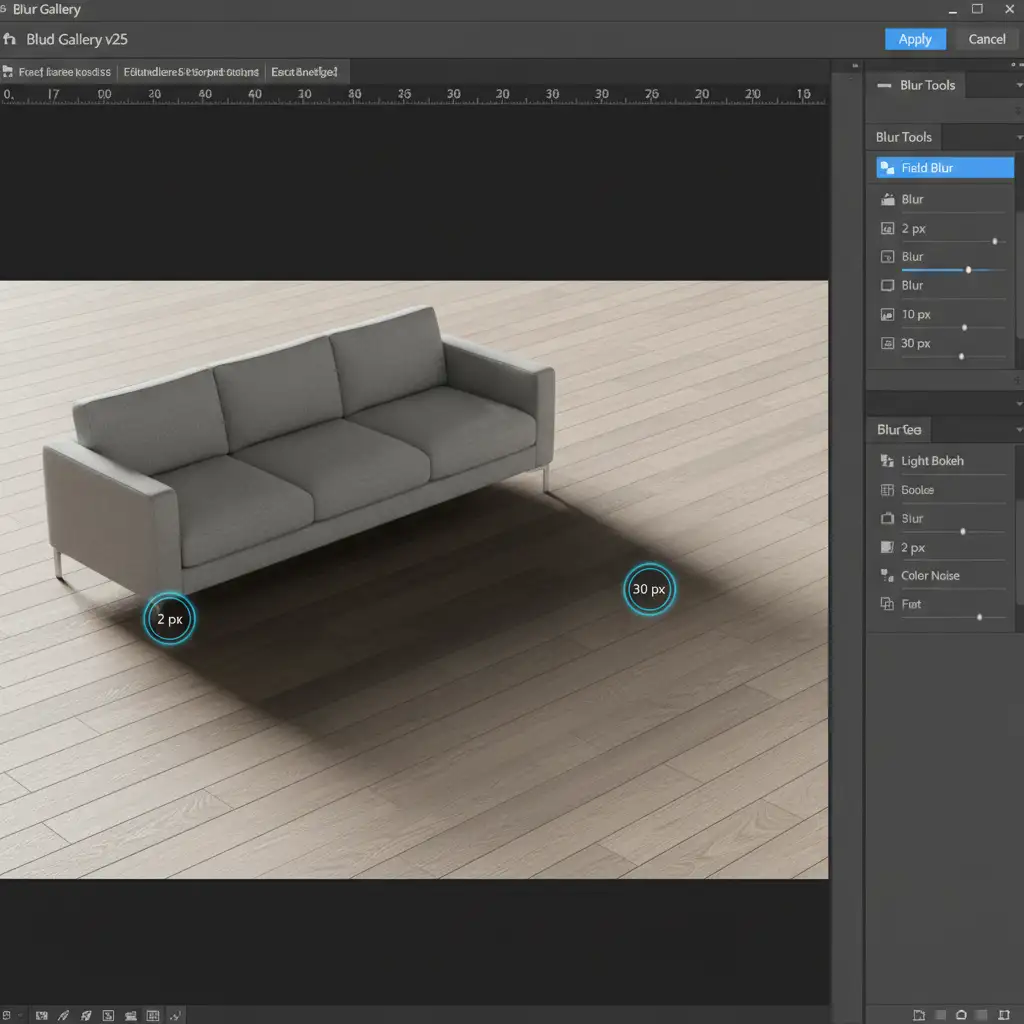Click the Light Bokeh icon
This screenshot has width=1024, height=1024.
pyautogui.click(x=886, y=461)
